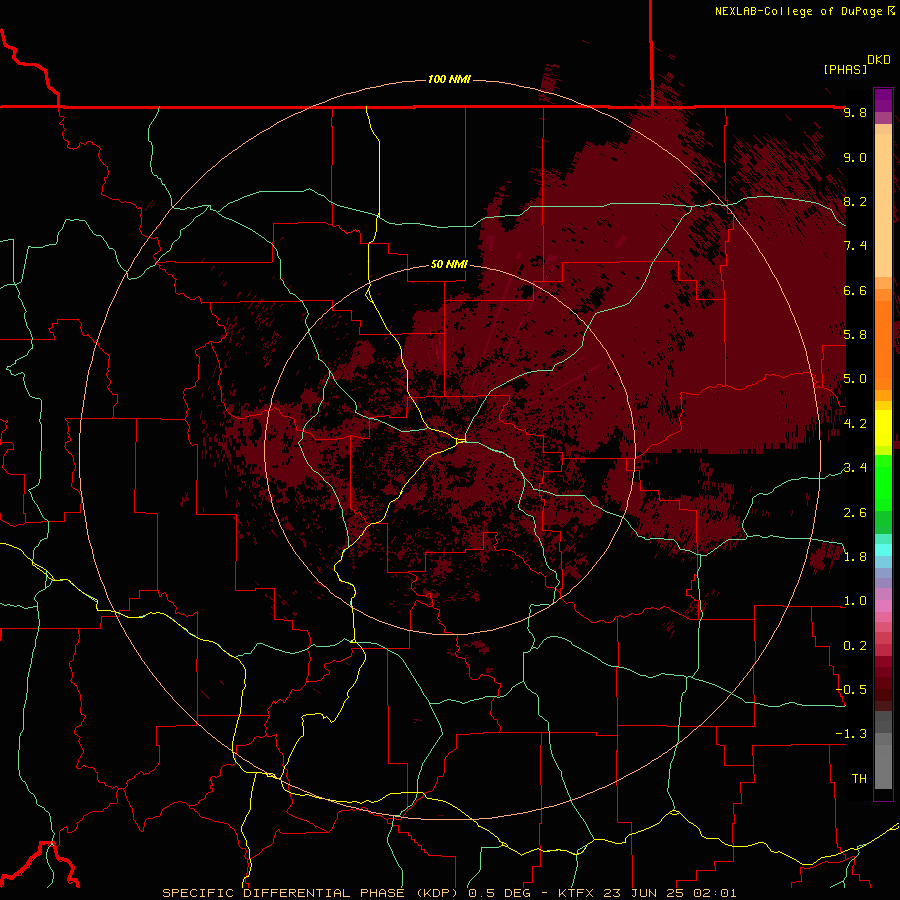Click the 8.2 colorbar scale label
This screenshot has width=900, height=900.
point(855,201)
